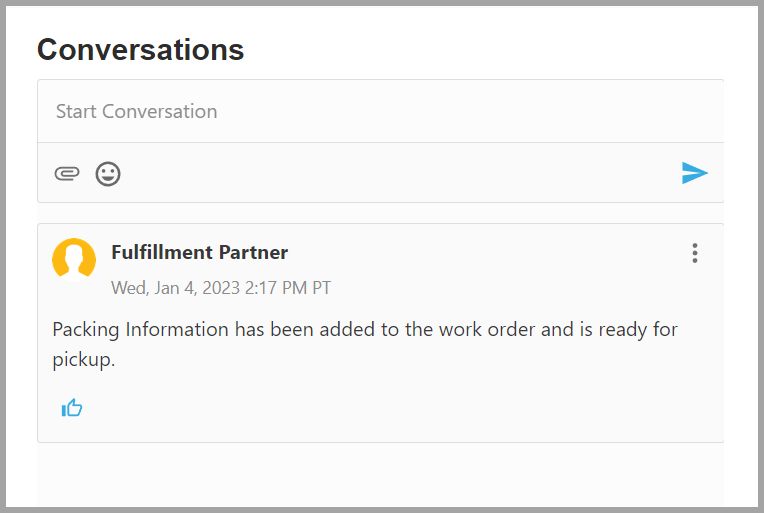Image resolution: width=764 pixels, height=513 pixels.
Task: Expand message options via vertical ellipsis
Action: tap(695, 253)
